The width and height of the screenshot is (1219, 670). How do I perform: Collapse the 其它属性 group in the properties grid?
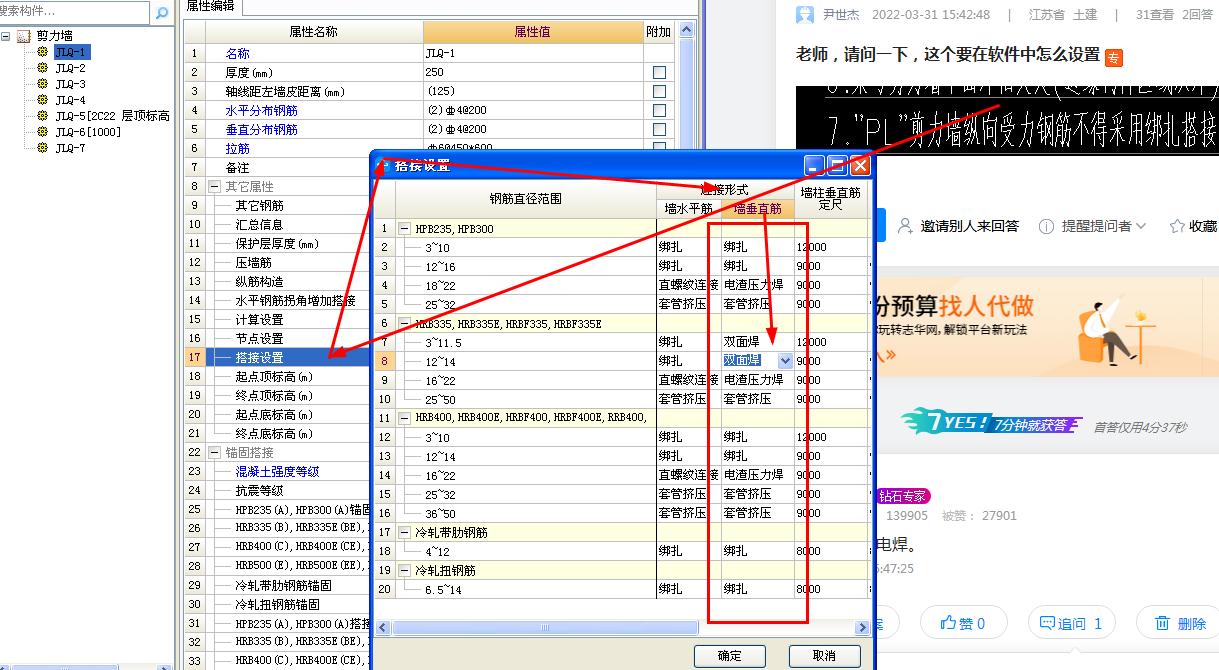click(214, 187)
